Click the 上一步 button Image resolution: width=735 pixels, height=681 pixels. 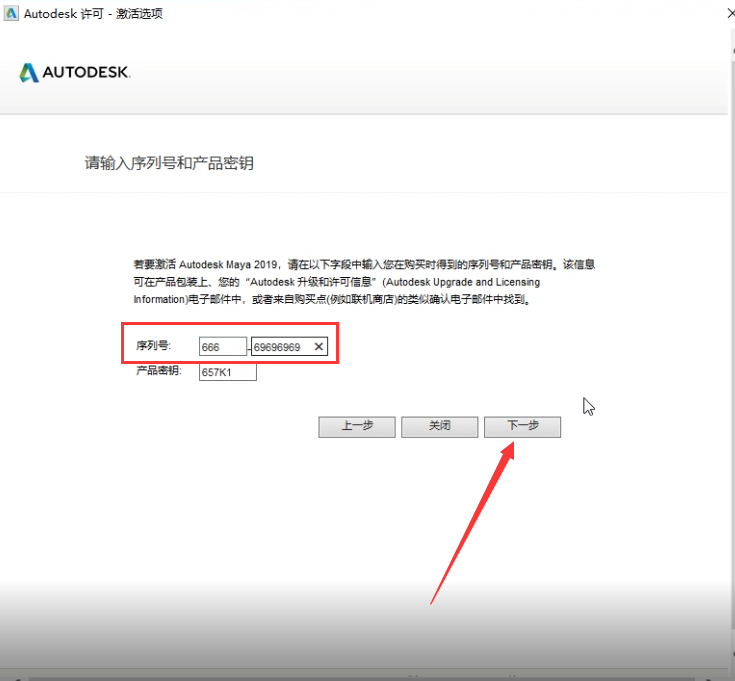357,427
